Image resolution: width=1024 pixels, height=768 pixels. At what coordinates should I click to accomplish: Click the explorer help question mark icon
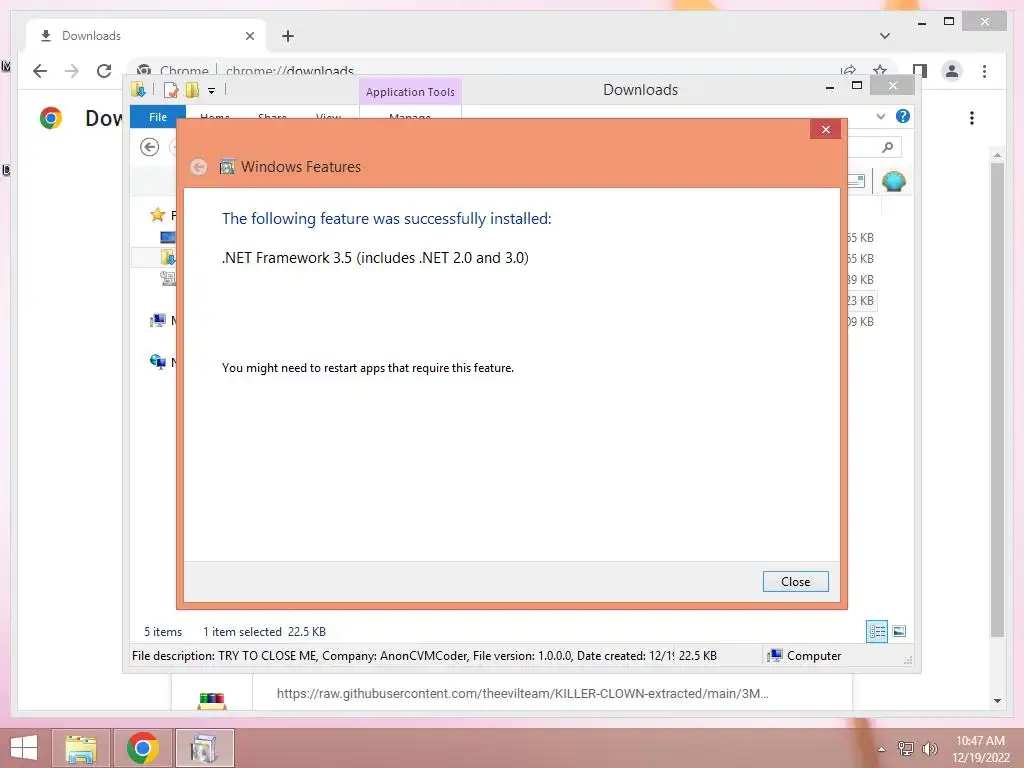click(x=903, y=116)
